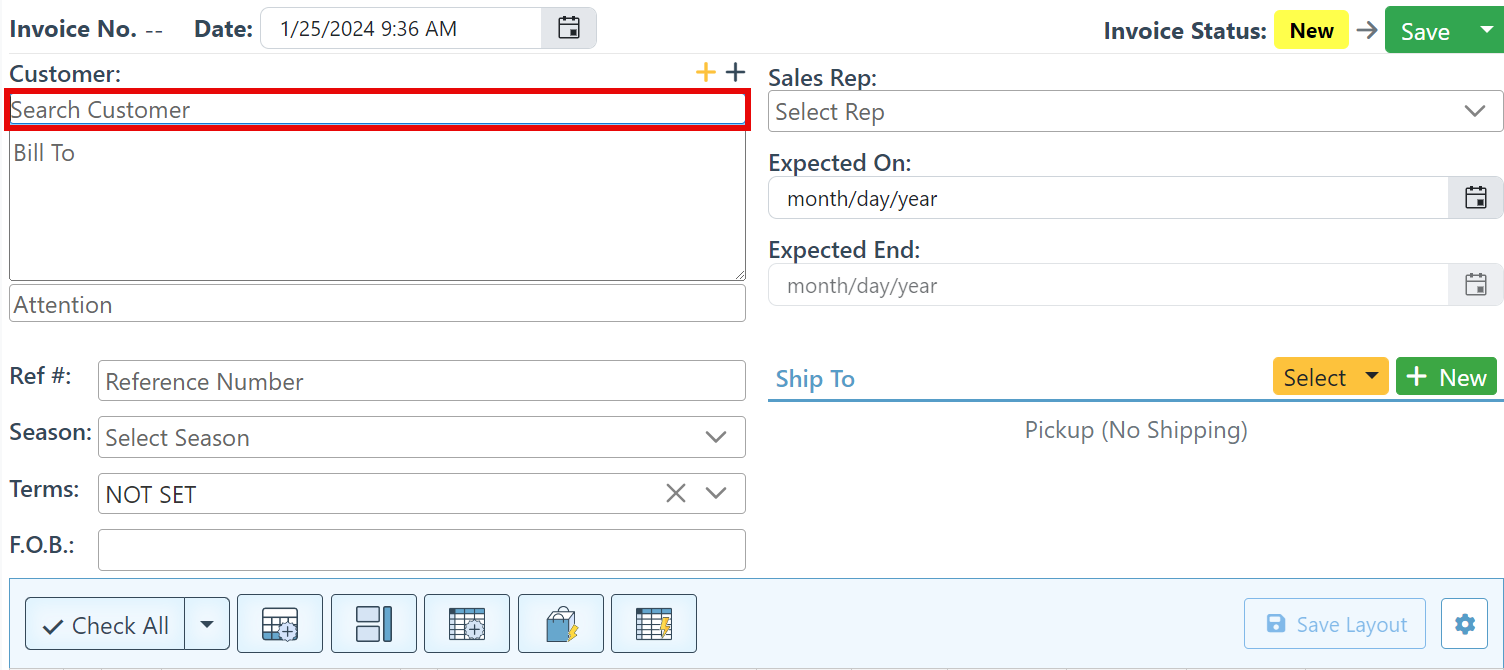
Task: Expand the Save button dropdown arrow
Action: (1485, 31)
